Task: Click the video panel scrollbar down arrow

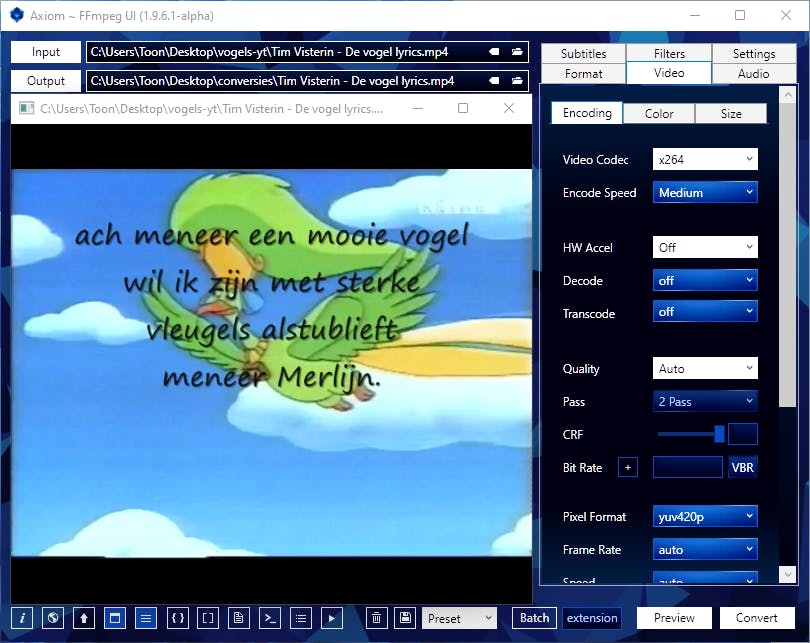Action: pyautogui.click(x=787, y=573)
